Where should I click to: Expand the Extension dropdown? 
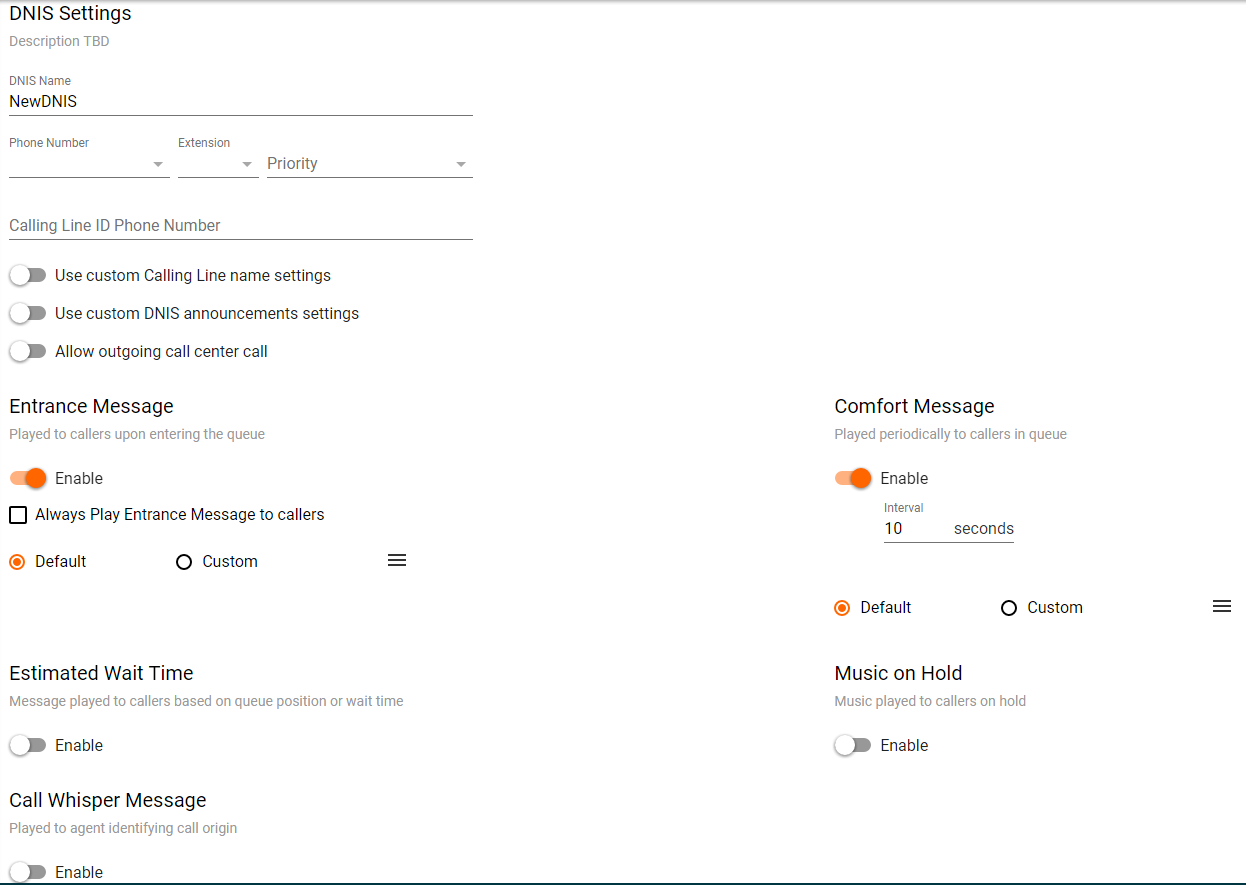pyautogui.click(x=218, y=164)
